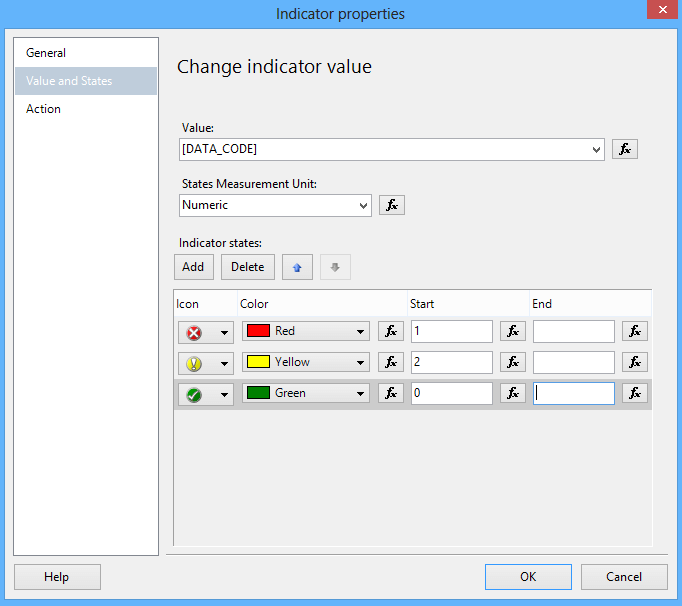Open color expression editor for Green row
This screenshot has width=682, height=606.
point(391,393)
